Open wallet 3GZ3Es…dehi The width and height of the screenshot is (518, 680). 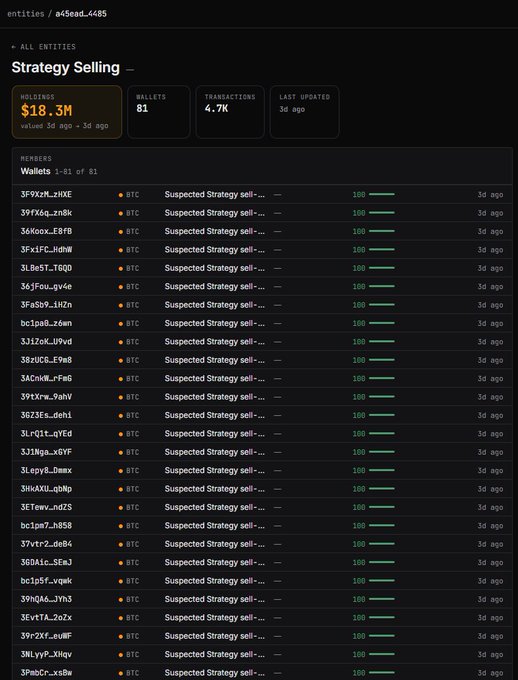point(46,415)
